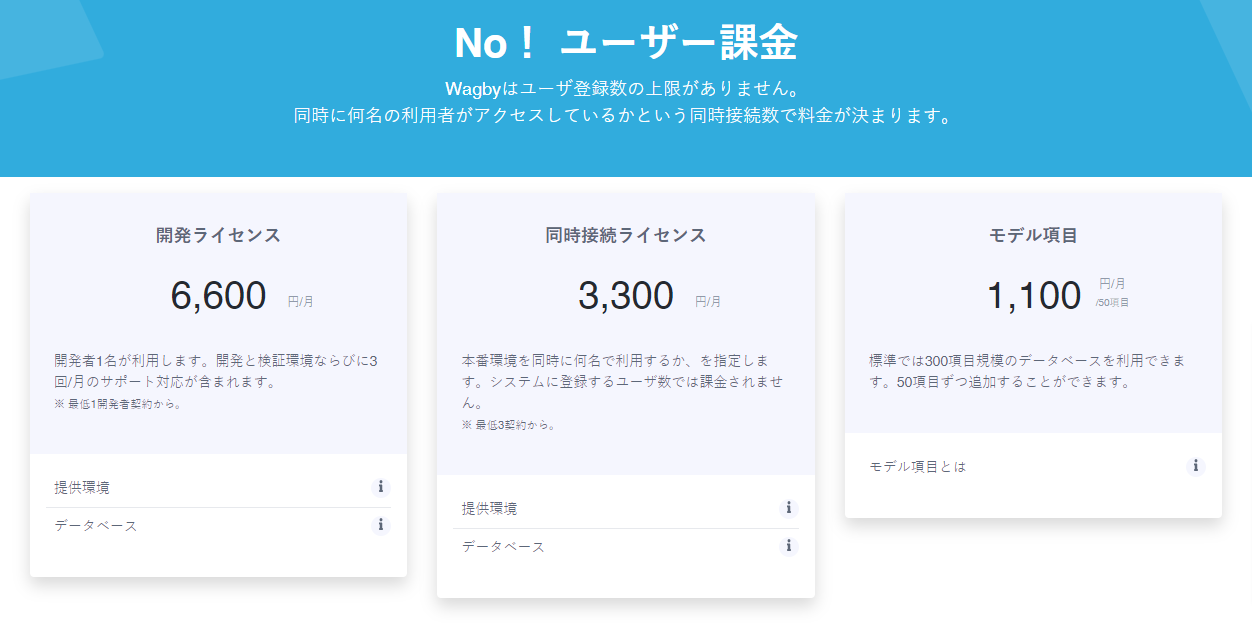Click info icon beside 提供環境 in 開発ライセンス card
Viewport: 1252px width, 623px height.
pos(380,487)
